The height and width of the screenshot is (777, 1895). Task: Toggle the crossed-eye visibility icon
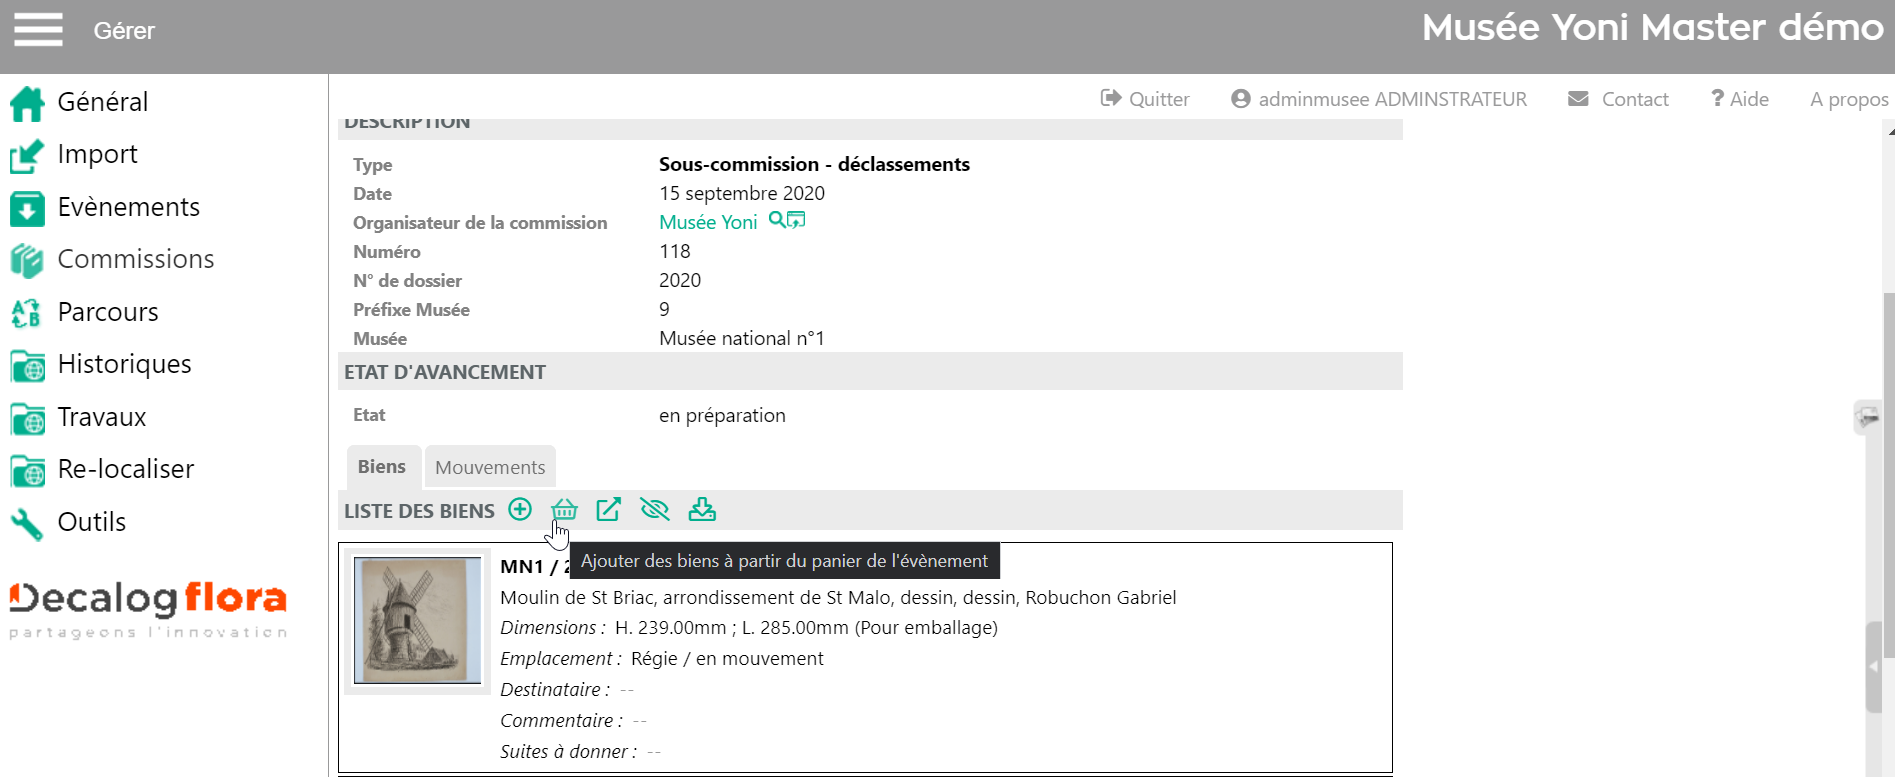click(x=654, y=510)
